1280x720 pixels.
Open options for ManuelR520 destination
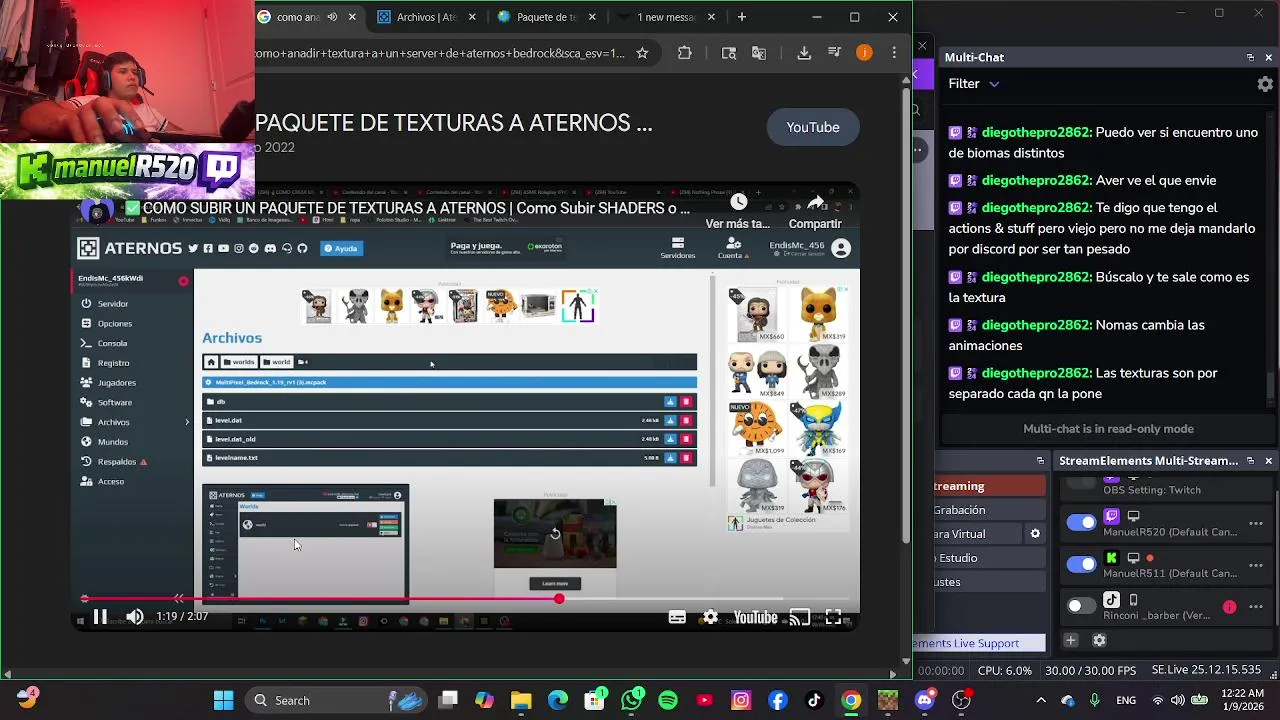coord(1256,523)
